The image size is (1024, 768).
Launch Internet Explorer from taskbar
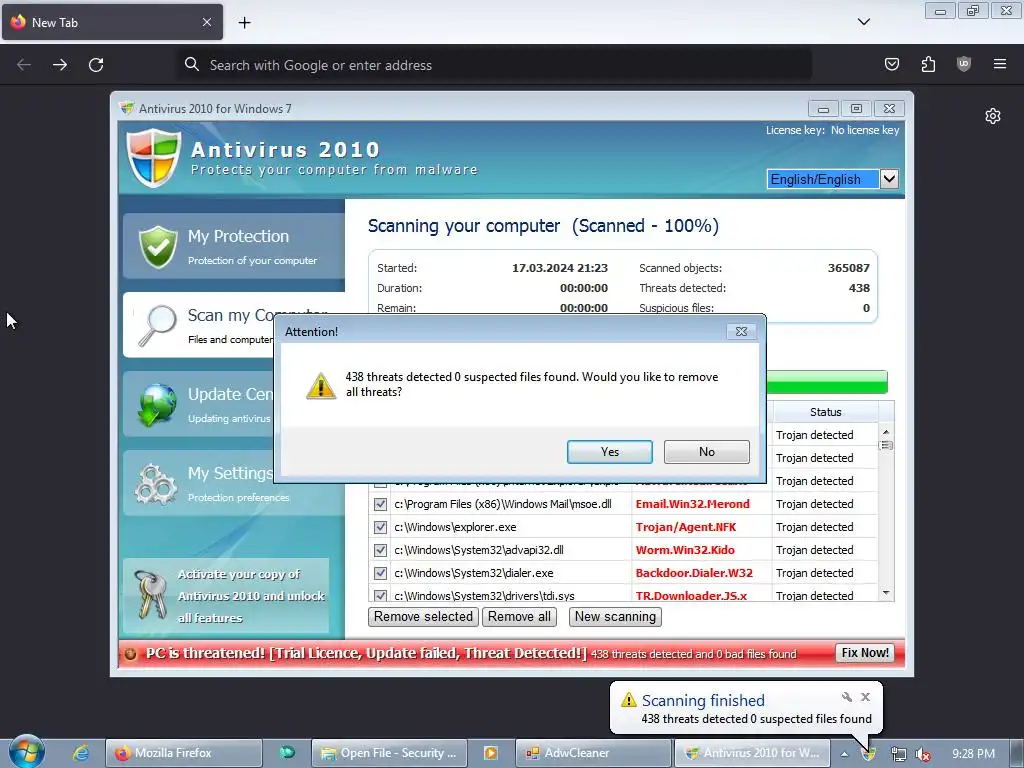tap(80, 753)
